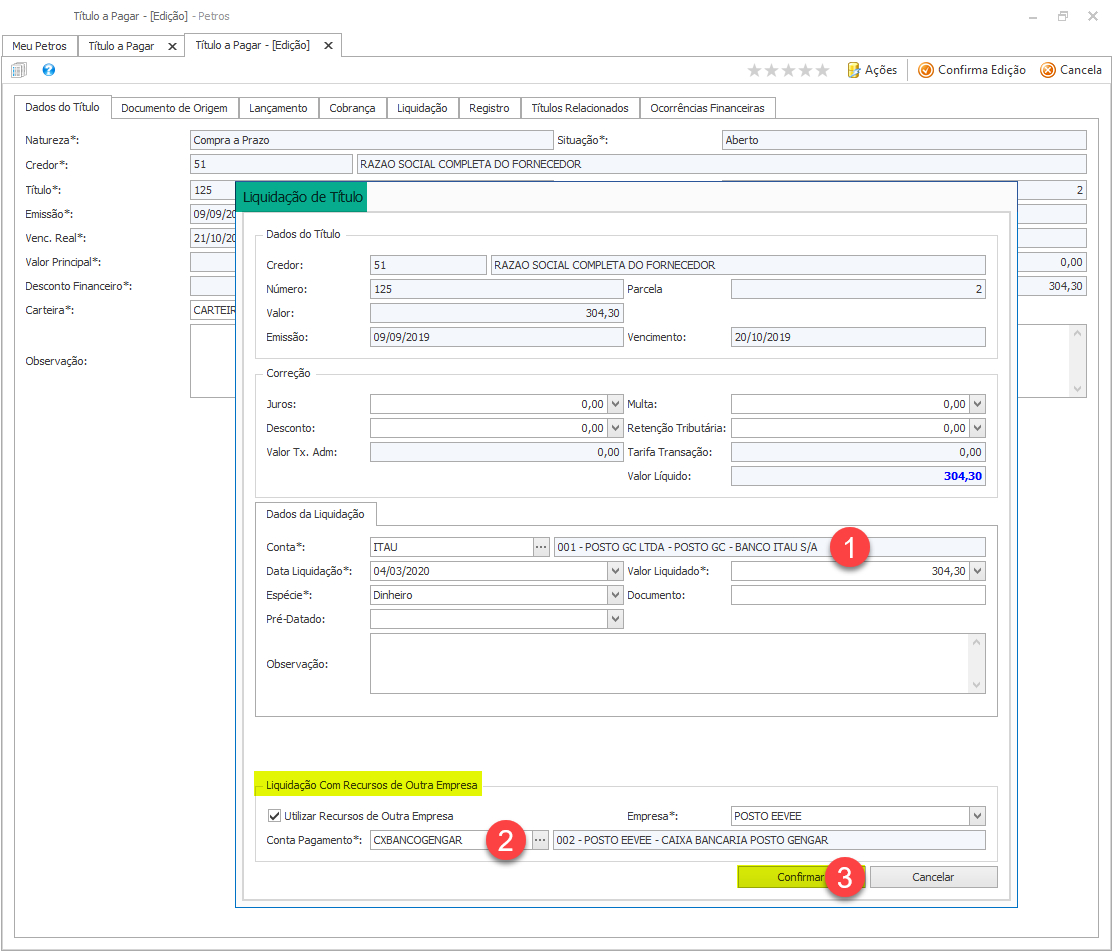Open the Espécie dropdown showing Dinheiro
The width and height of the screenshot is (1113, 952).
pyautogui.click(x=615, y=595)
